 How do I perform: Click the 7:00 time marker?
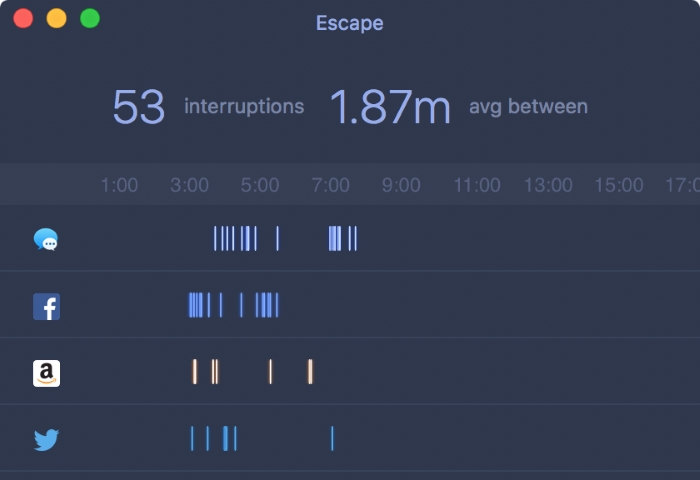coord(330,185)
